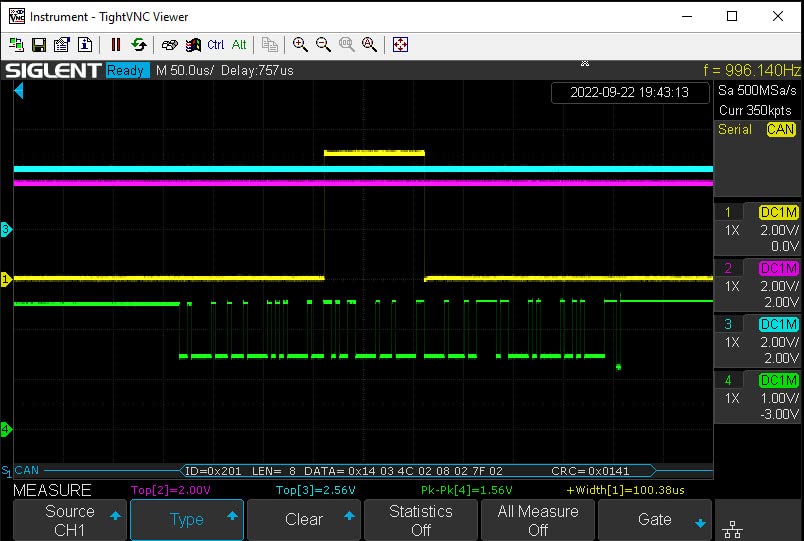Close the TightVNC Viewer window
804x541 pixels.
point(778,16)
